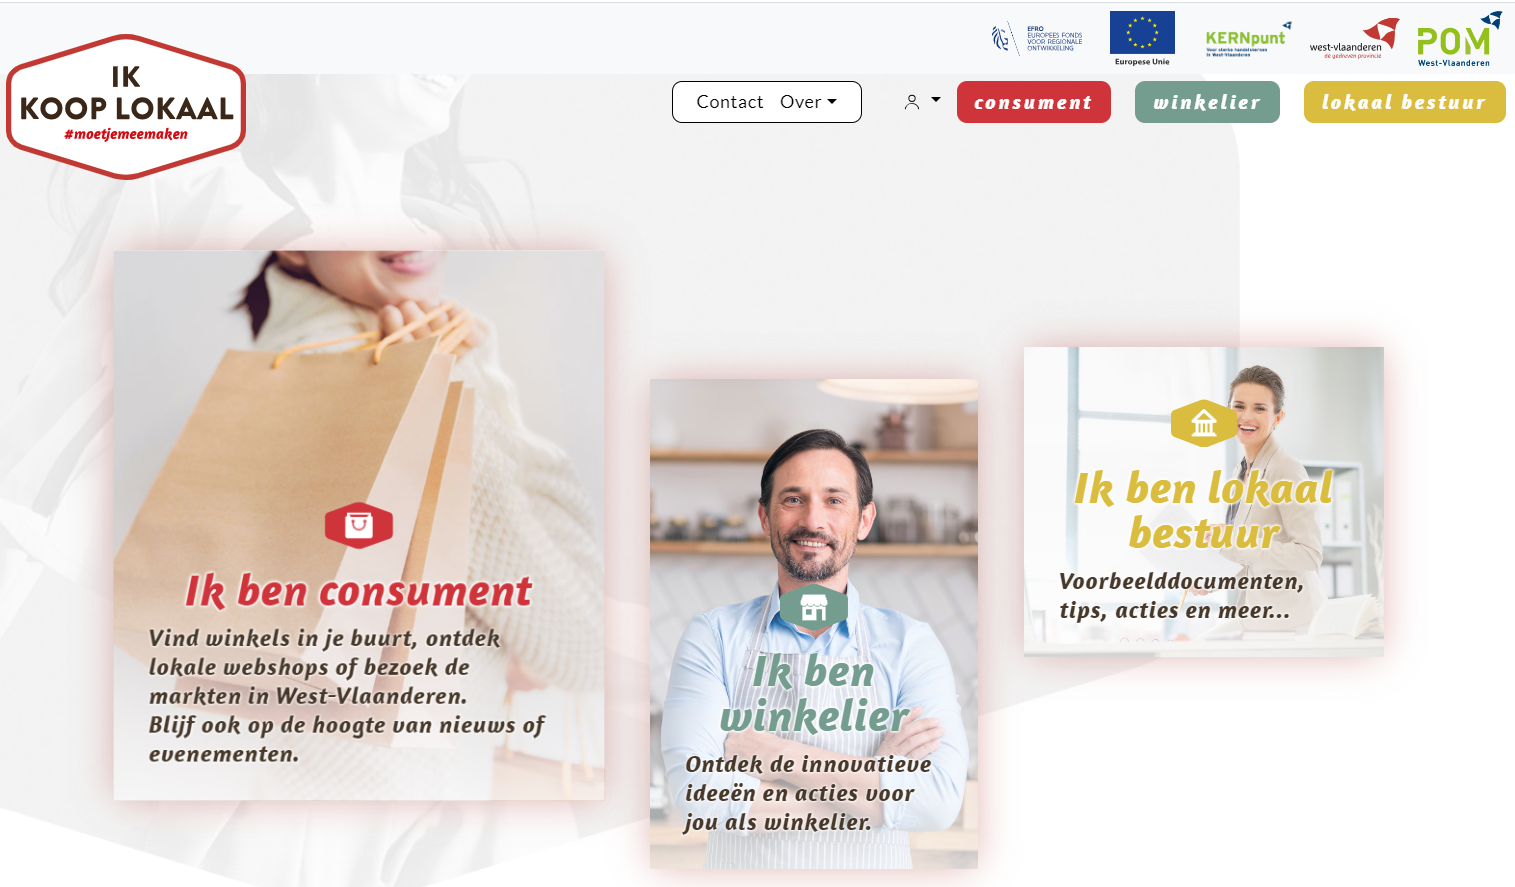Open the west-vlaanderen province logo

pos(1354,40)
